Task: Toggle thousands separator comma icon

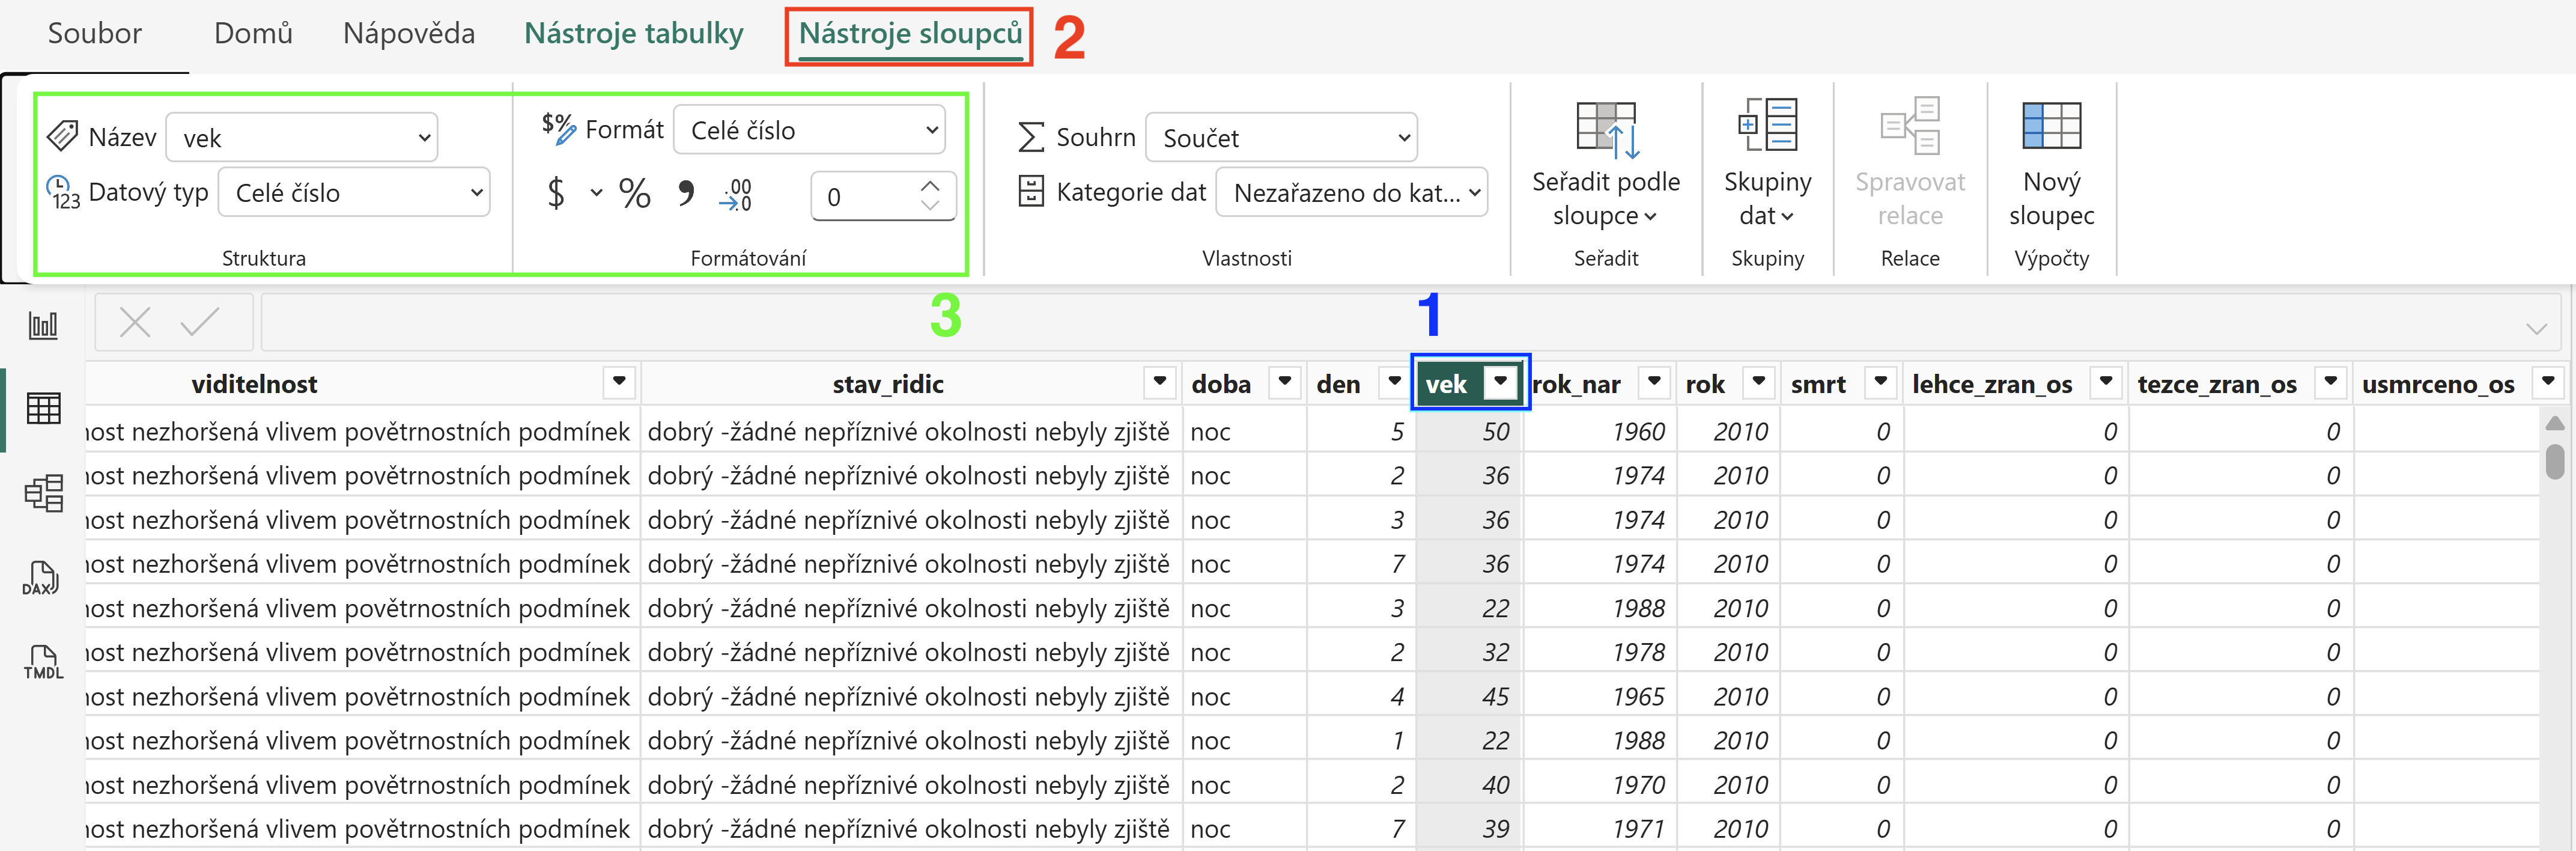Action: click(x=686, y=192)
